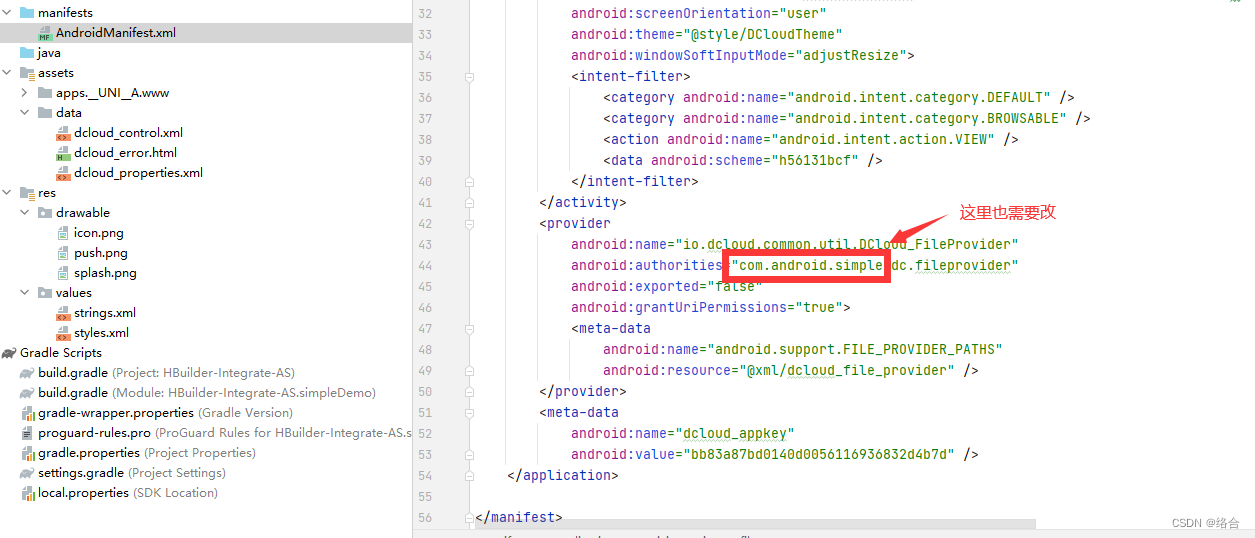Screen dimensions: 1255x538
Task: Click the fold marker at line 41 </activity>
Action: 469,203
